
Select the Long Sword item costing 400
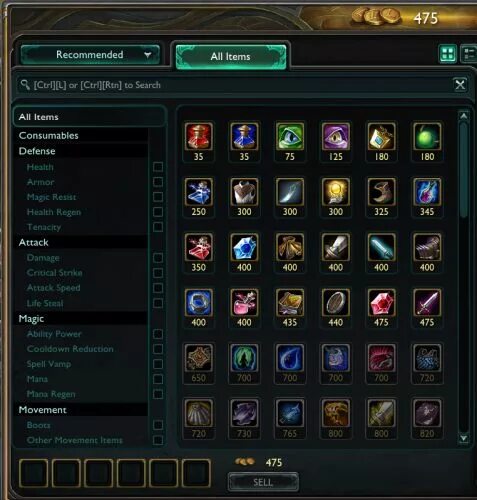[x=335, y=247]
